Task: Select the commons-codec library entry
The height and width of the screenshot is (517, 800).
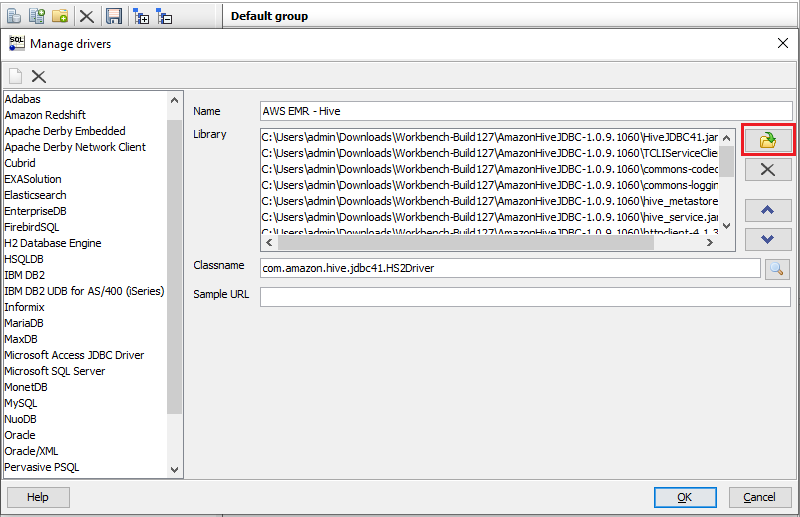Action: [490, 169]
